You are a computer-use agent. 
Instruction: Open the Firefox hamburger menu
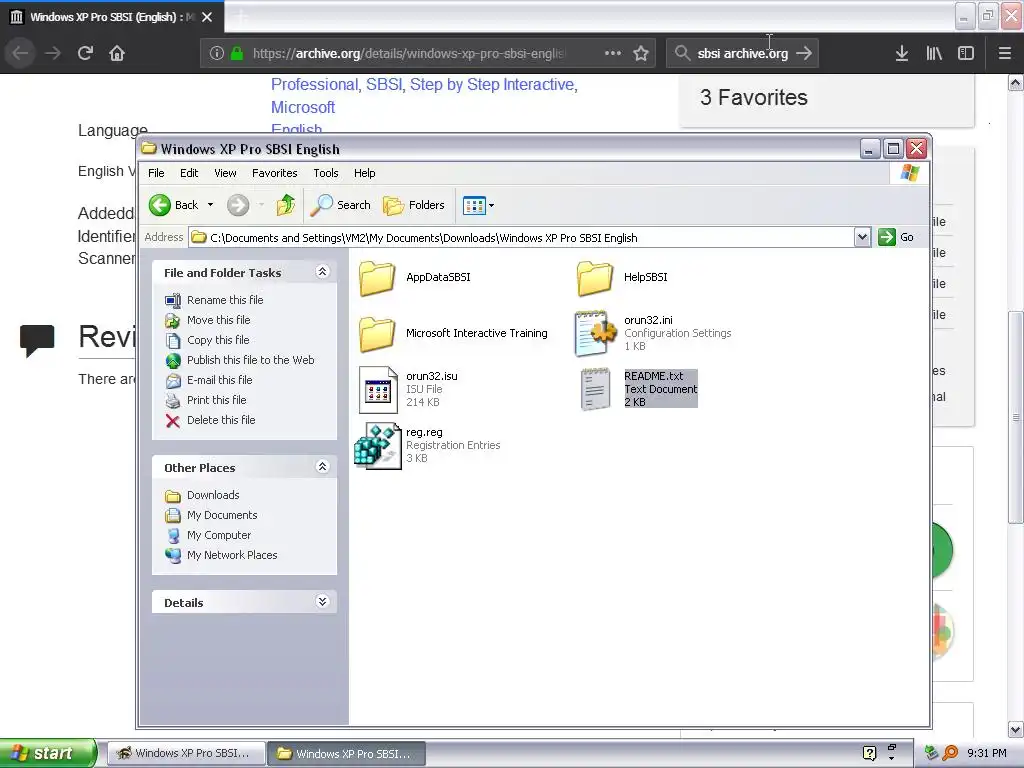pos(1005,53)
